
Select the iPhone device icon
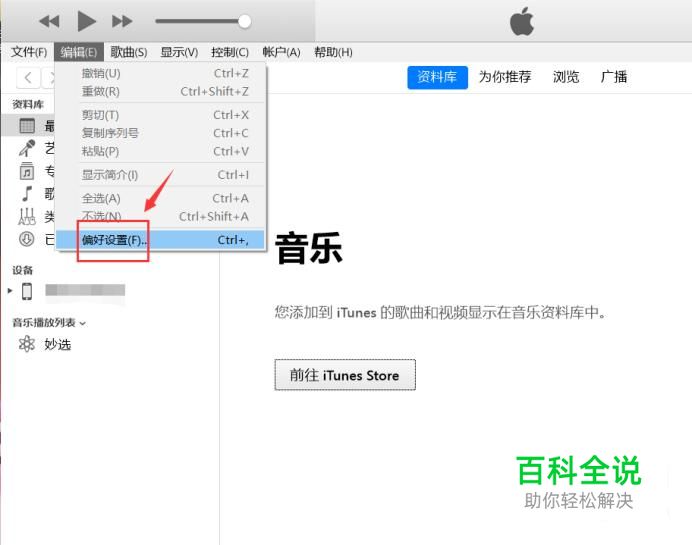pos(27,291)
